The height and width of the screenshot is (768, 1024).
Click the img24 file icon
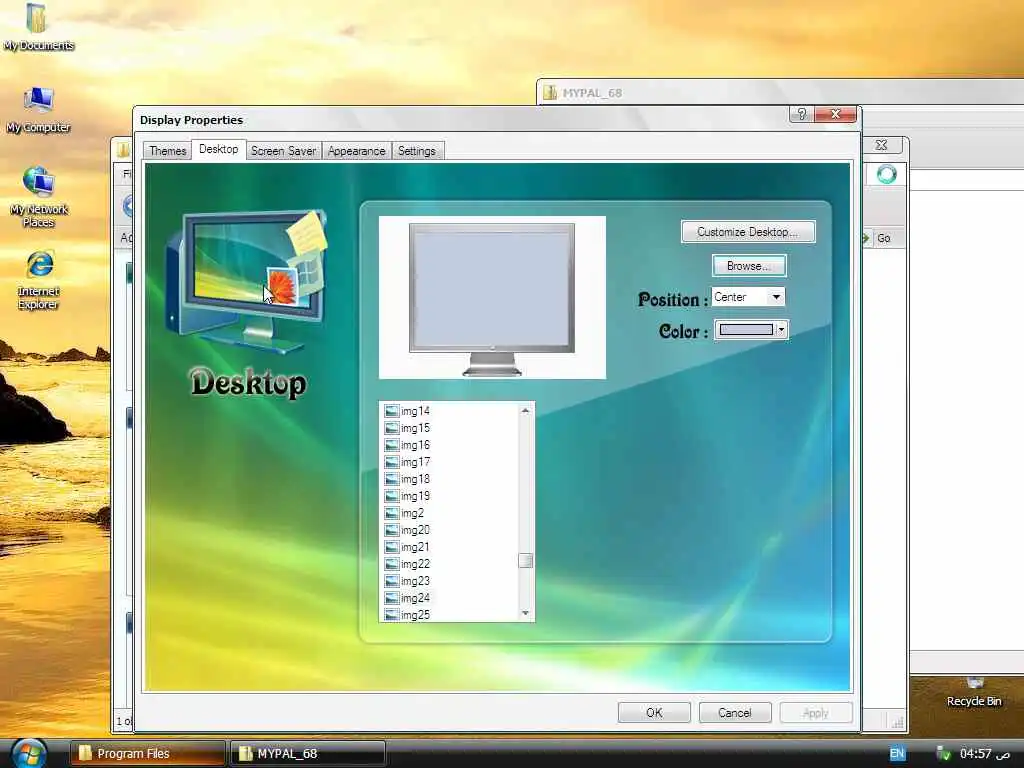(392, 598)
